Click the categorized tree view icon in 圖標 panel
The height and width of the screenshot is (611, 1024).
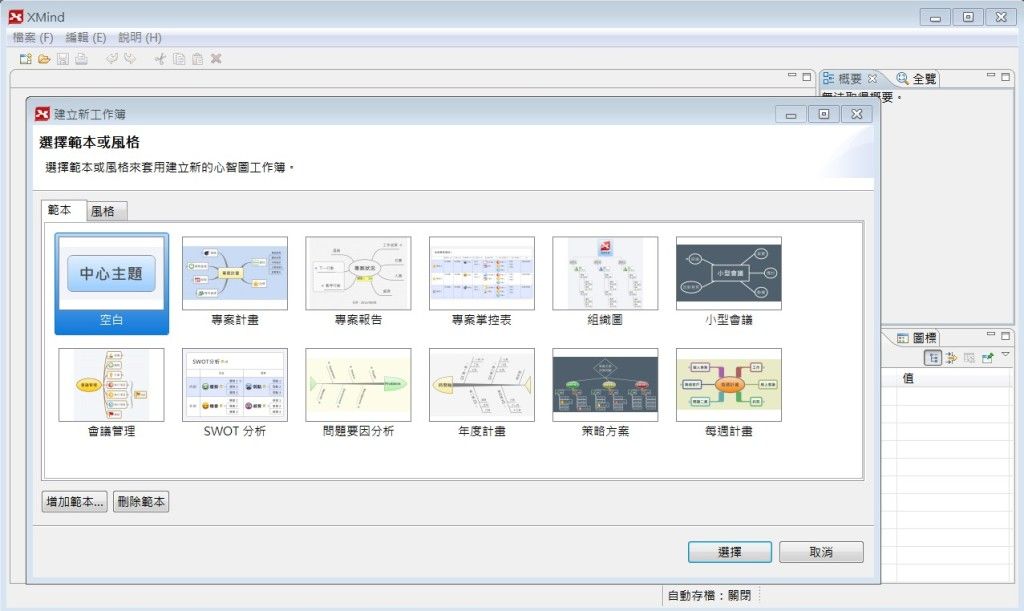point(933,357)
